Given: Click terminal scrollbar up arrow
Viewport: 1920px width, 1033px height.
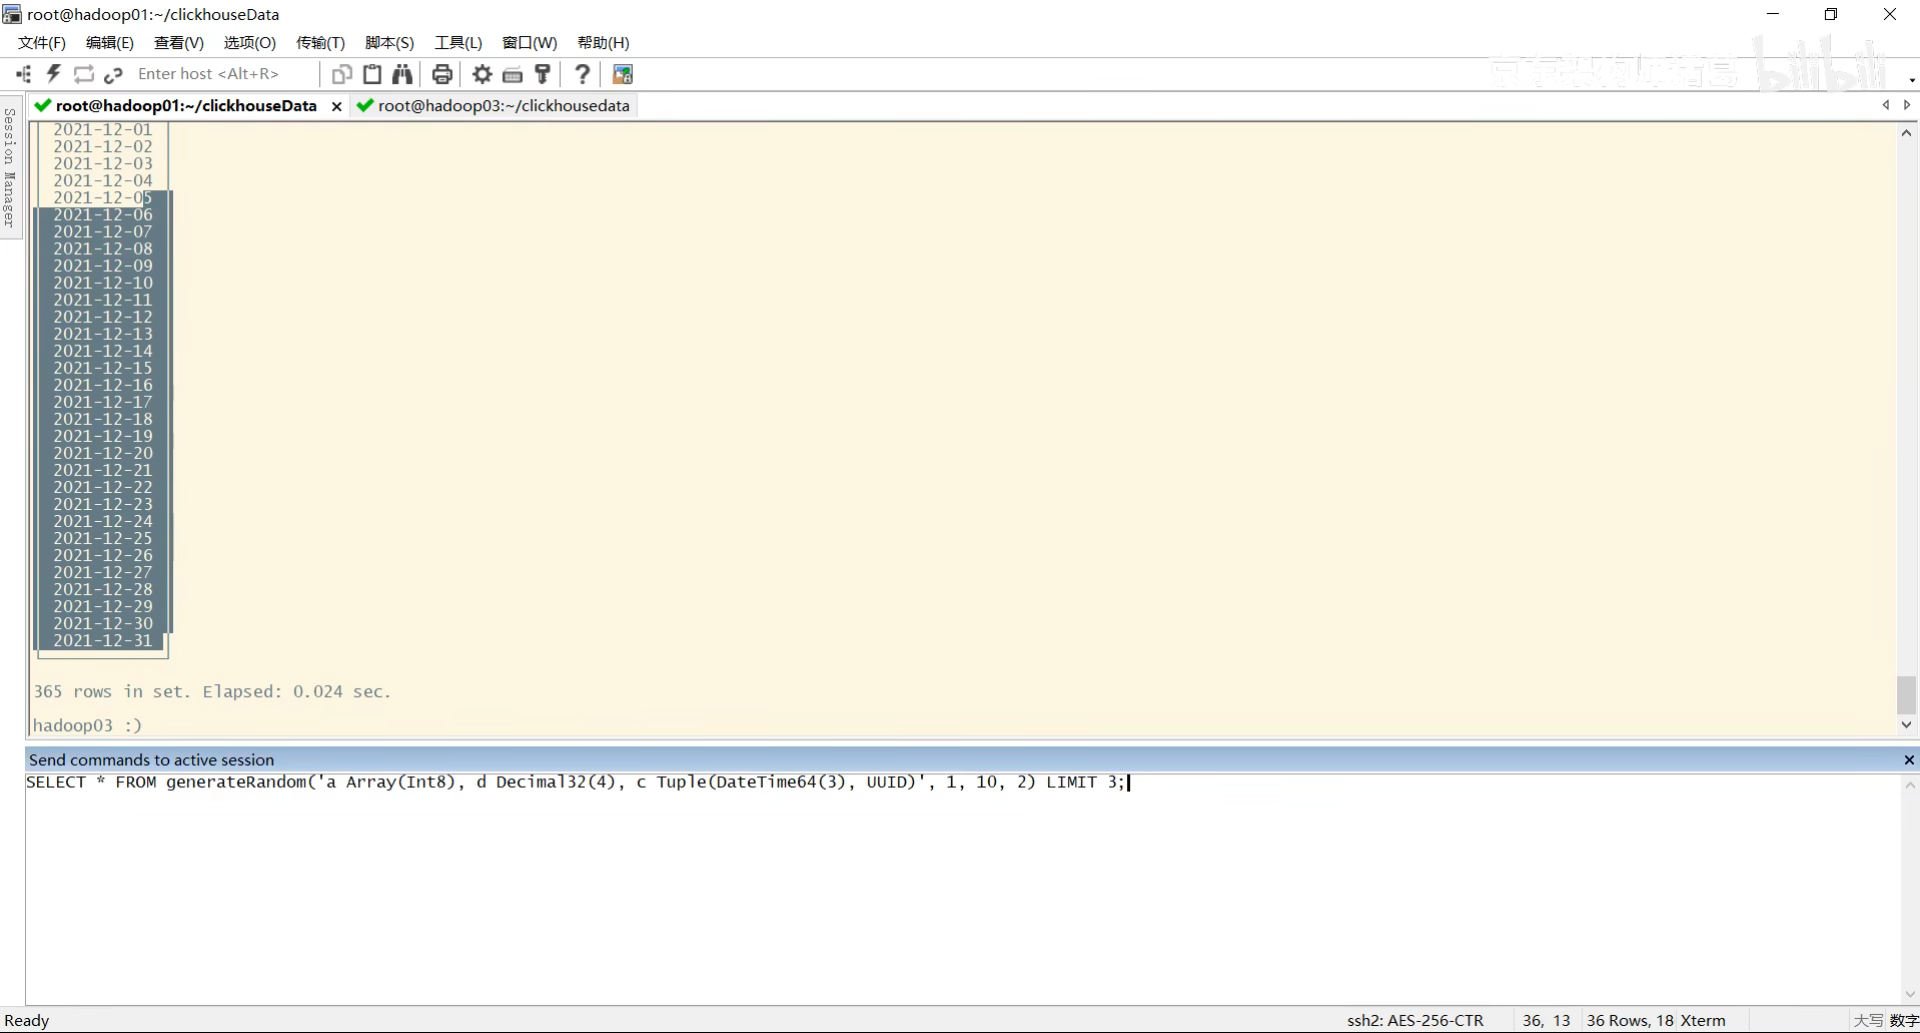Looking at the screenshot, I should [1907, 133].
